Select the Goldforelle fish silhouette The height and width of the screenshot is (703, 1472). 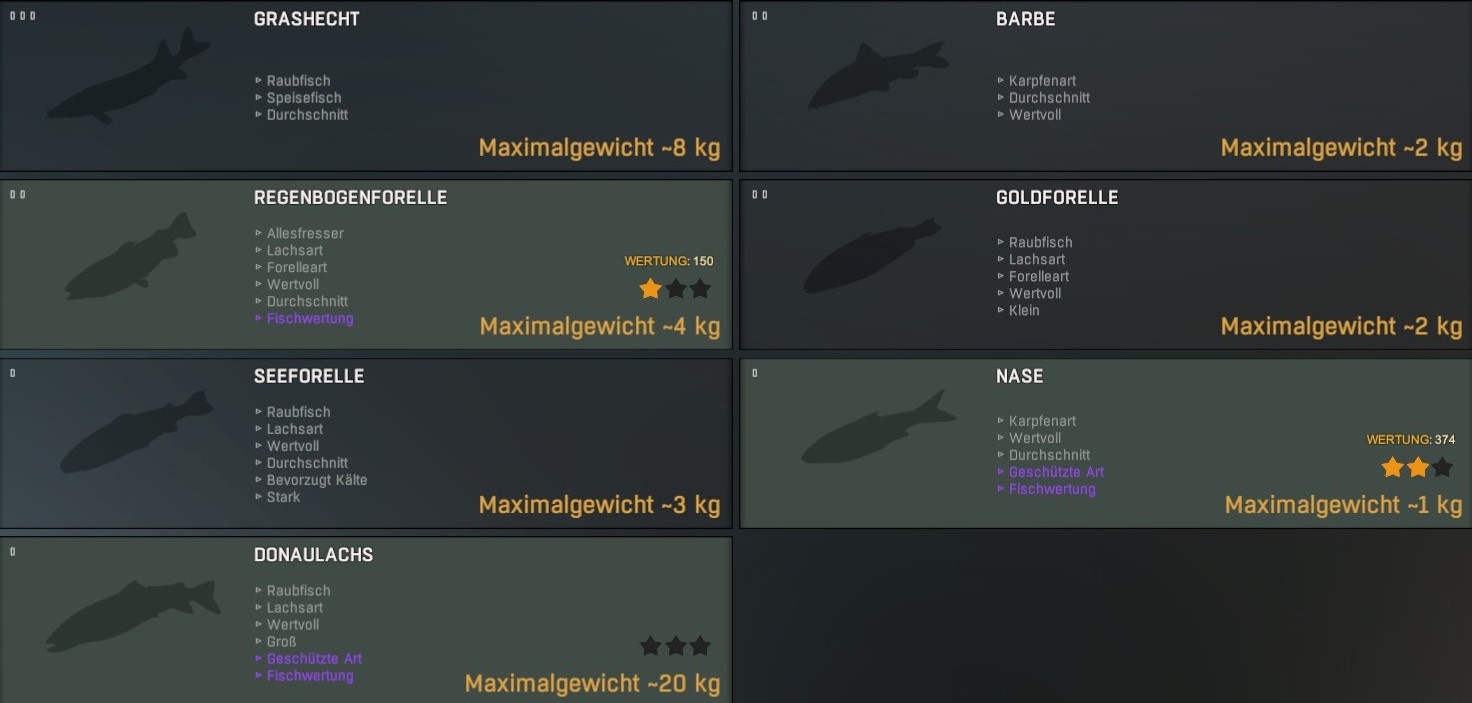[871, 256]
